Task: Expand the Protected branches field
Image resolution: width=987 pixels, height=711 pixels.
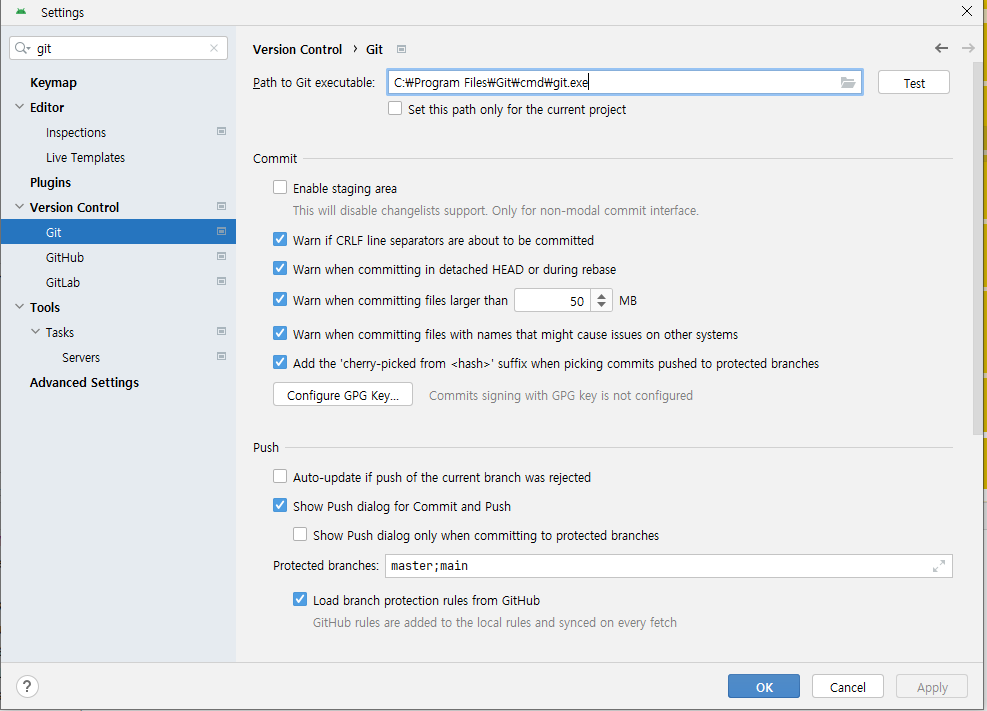Action: (939, 566)
